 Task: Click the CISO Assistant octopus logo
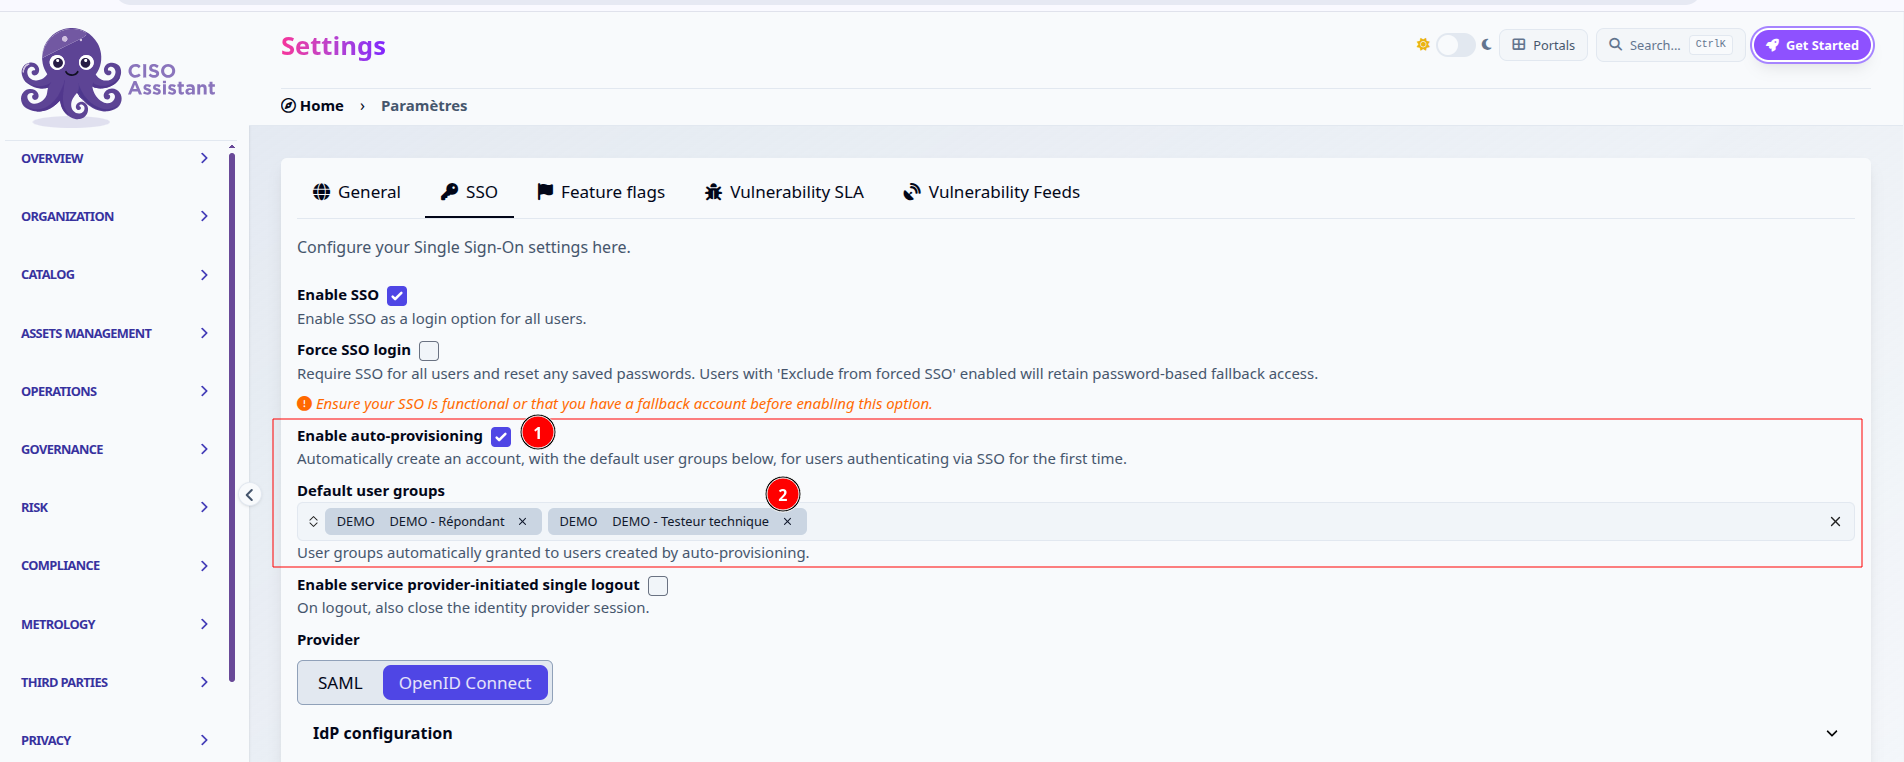pyautogui.click(x=118, y=77)
